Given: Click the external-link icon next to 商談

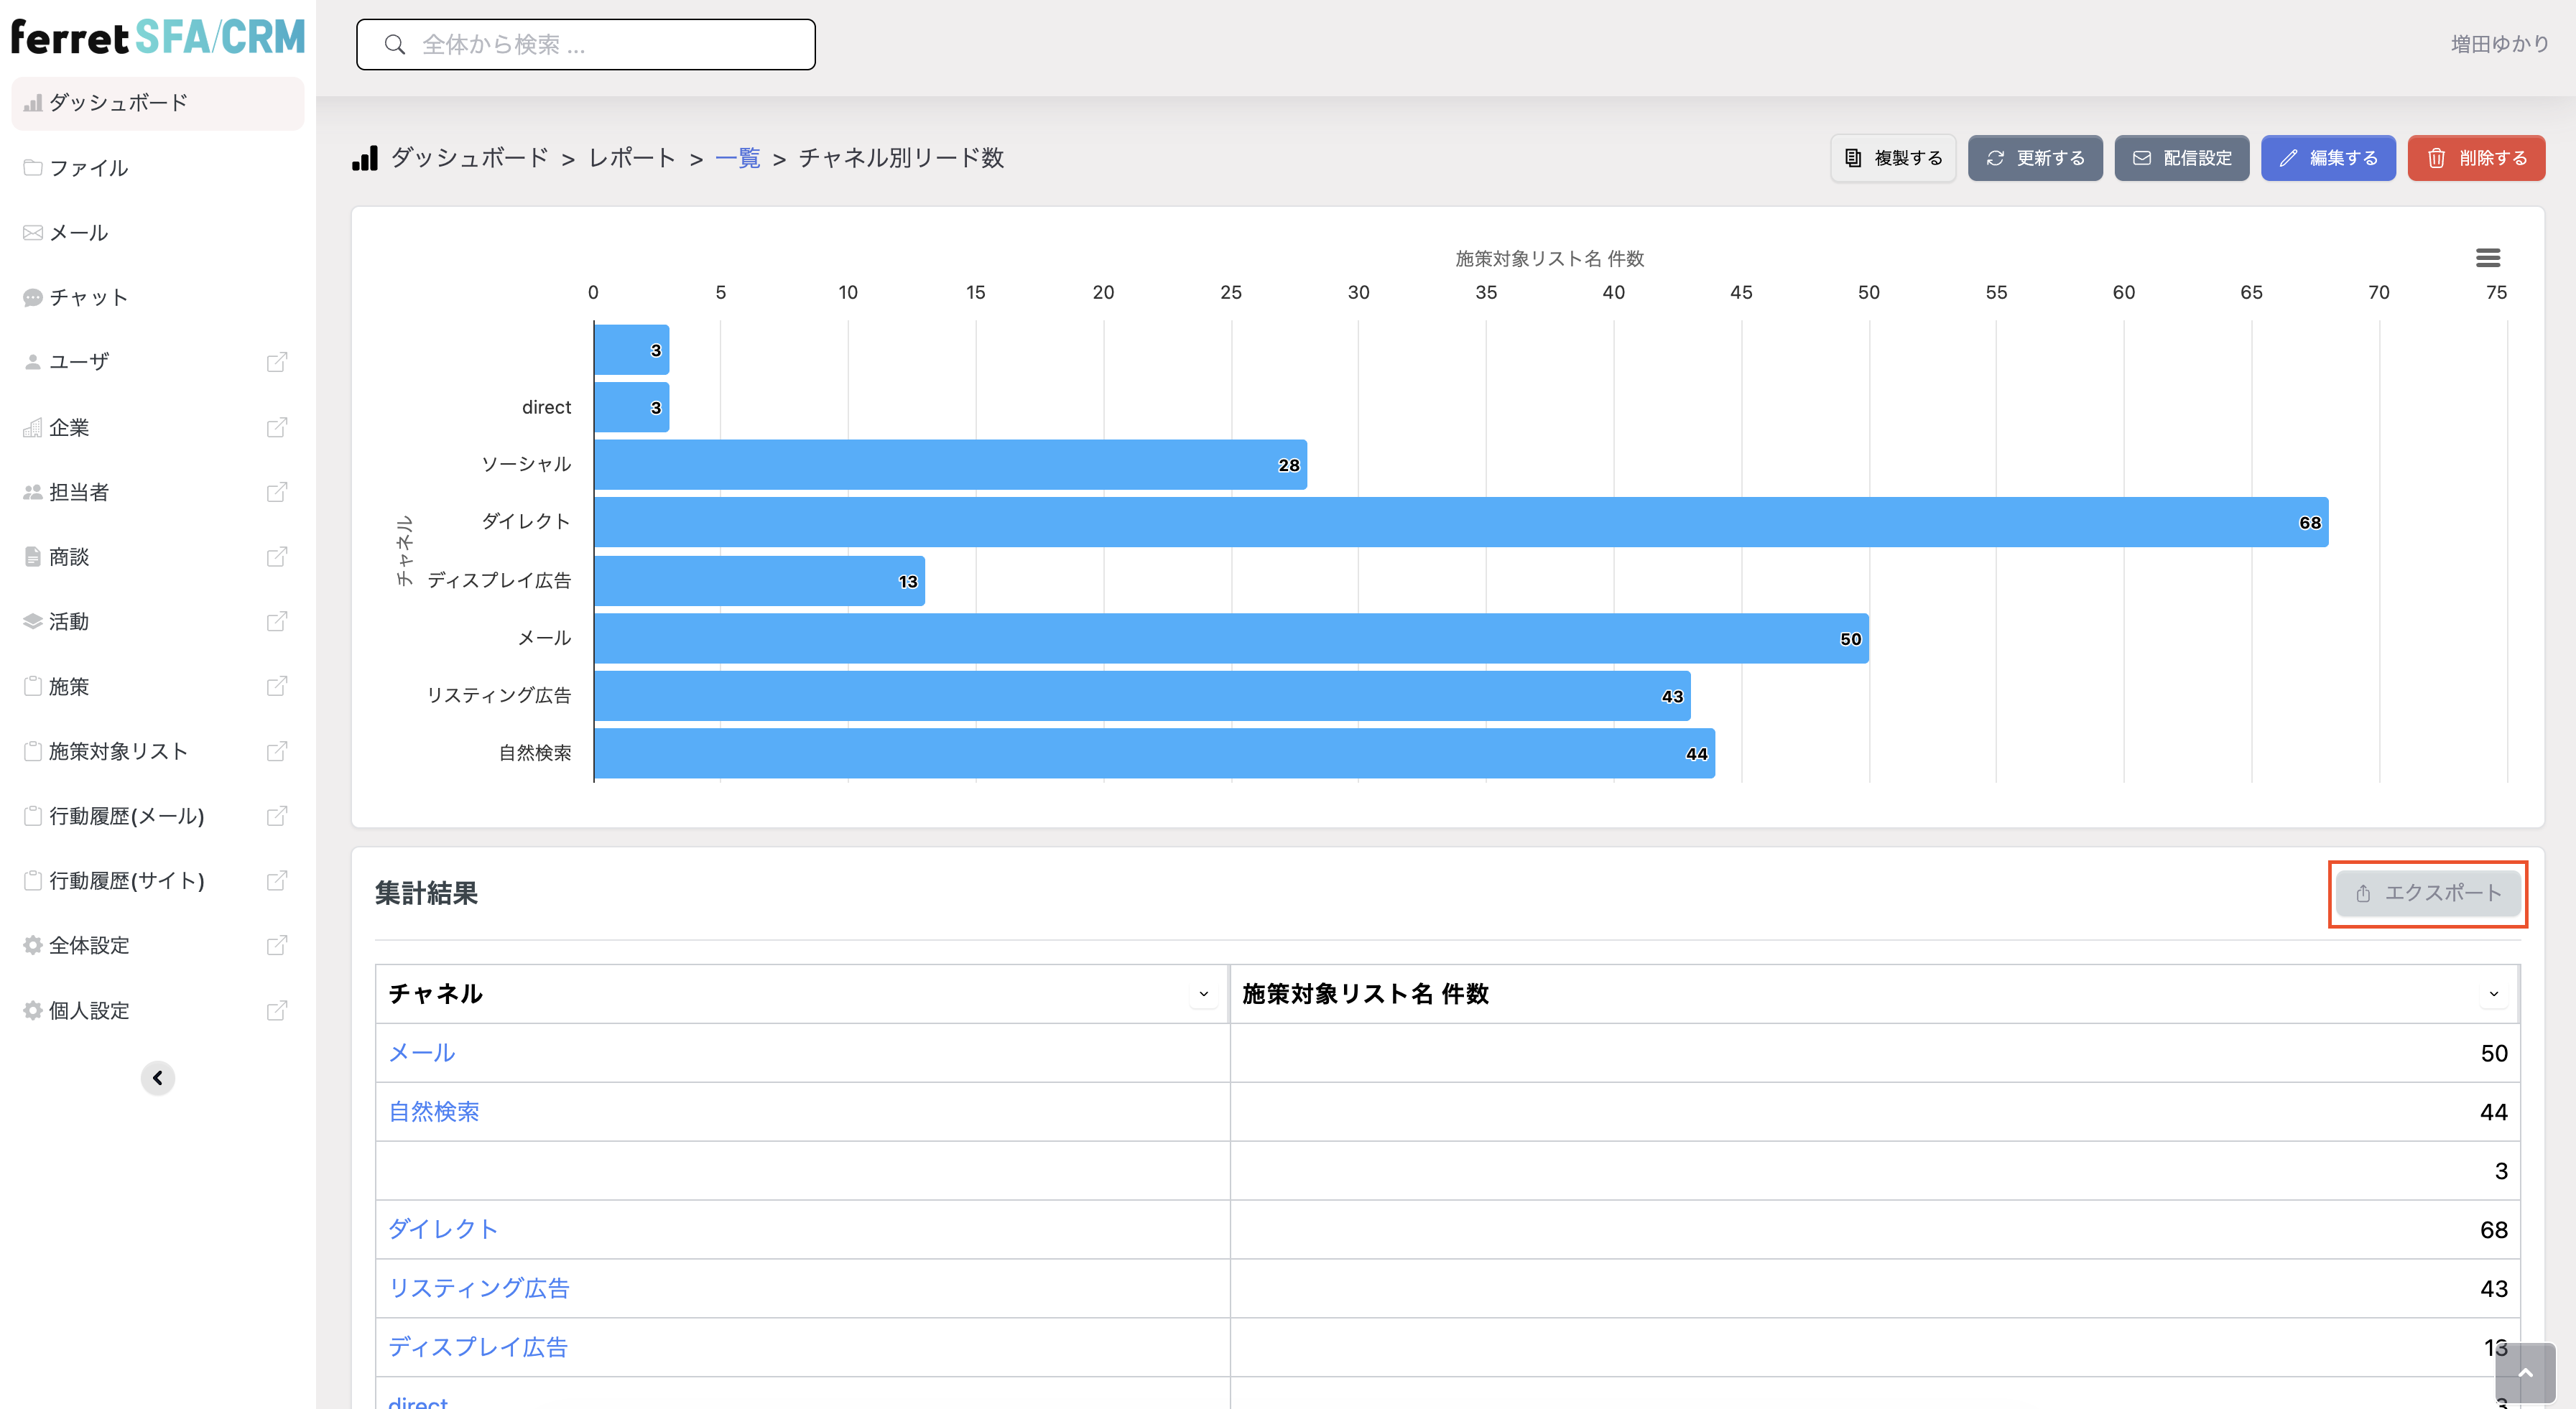Looking at the screenshot, I should (x=277, y=557).
